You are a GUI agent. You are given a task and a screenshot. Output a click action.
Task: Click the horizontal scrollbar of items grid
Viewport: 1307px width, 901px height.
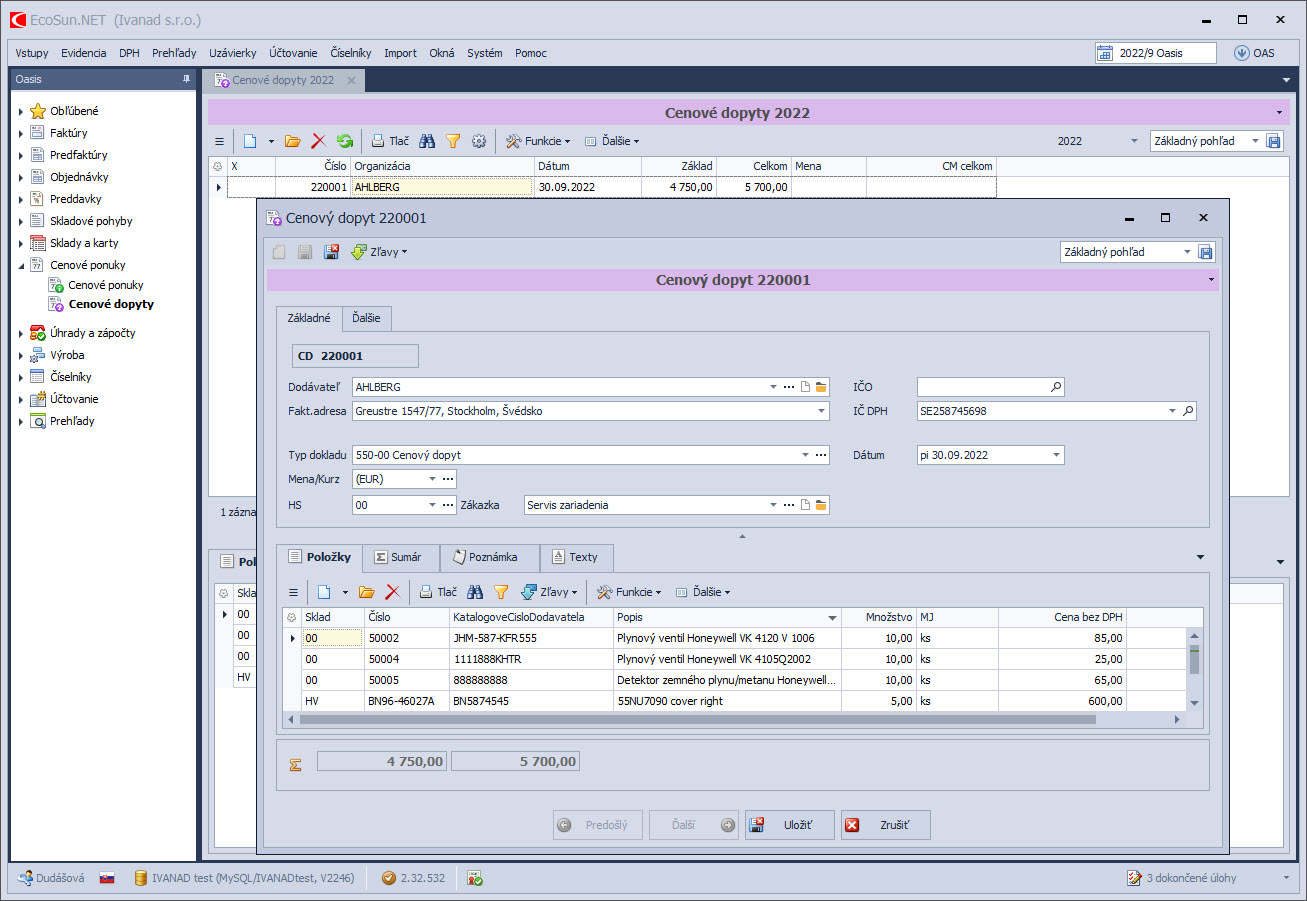click(696, 719)
